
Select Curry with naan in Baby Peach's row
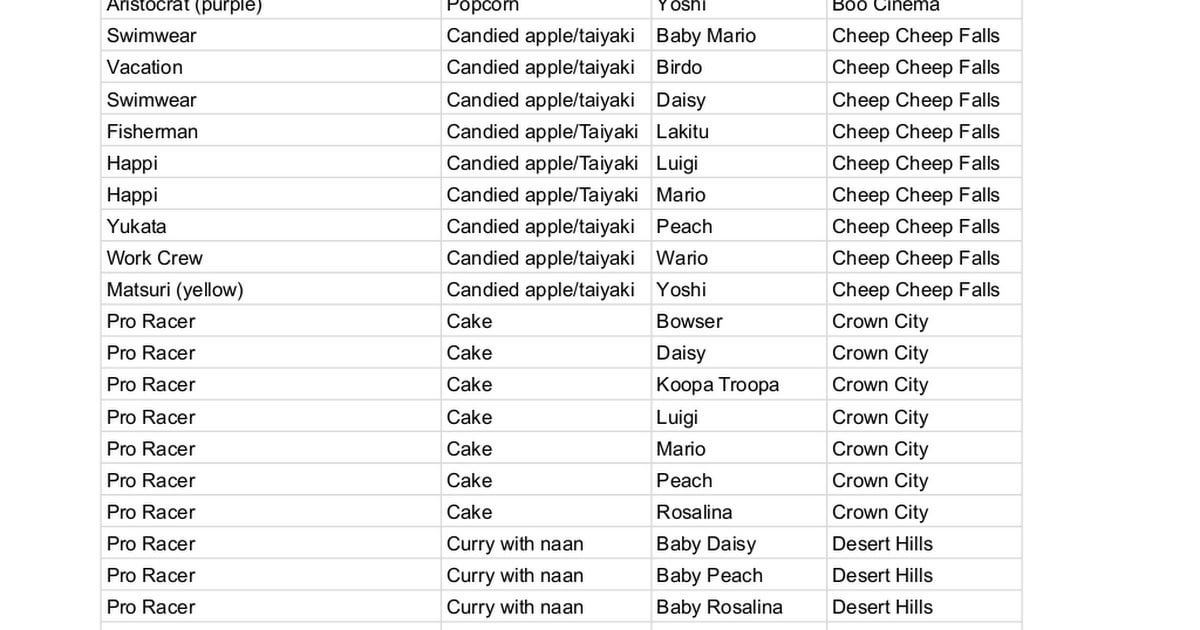[515, 576]
